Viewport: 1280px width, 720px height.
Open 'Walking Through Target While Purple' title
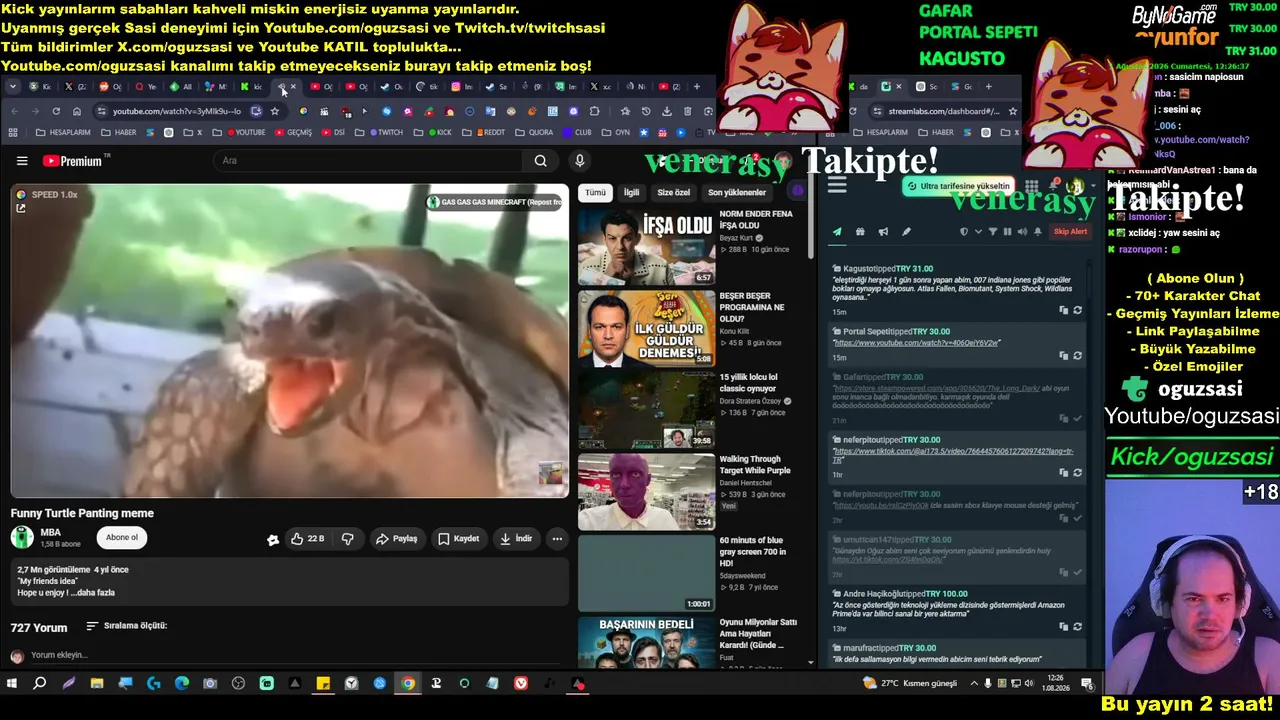click(x=755, y=465)
